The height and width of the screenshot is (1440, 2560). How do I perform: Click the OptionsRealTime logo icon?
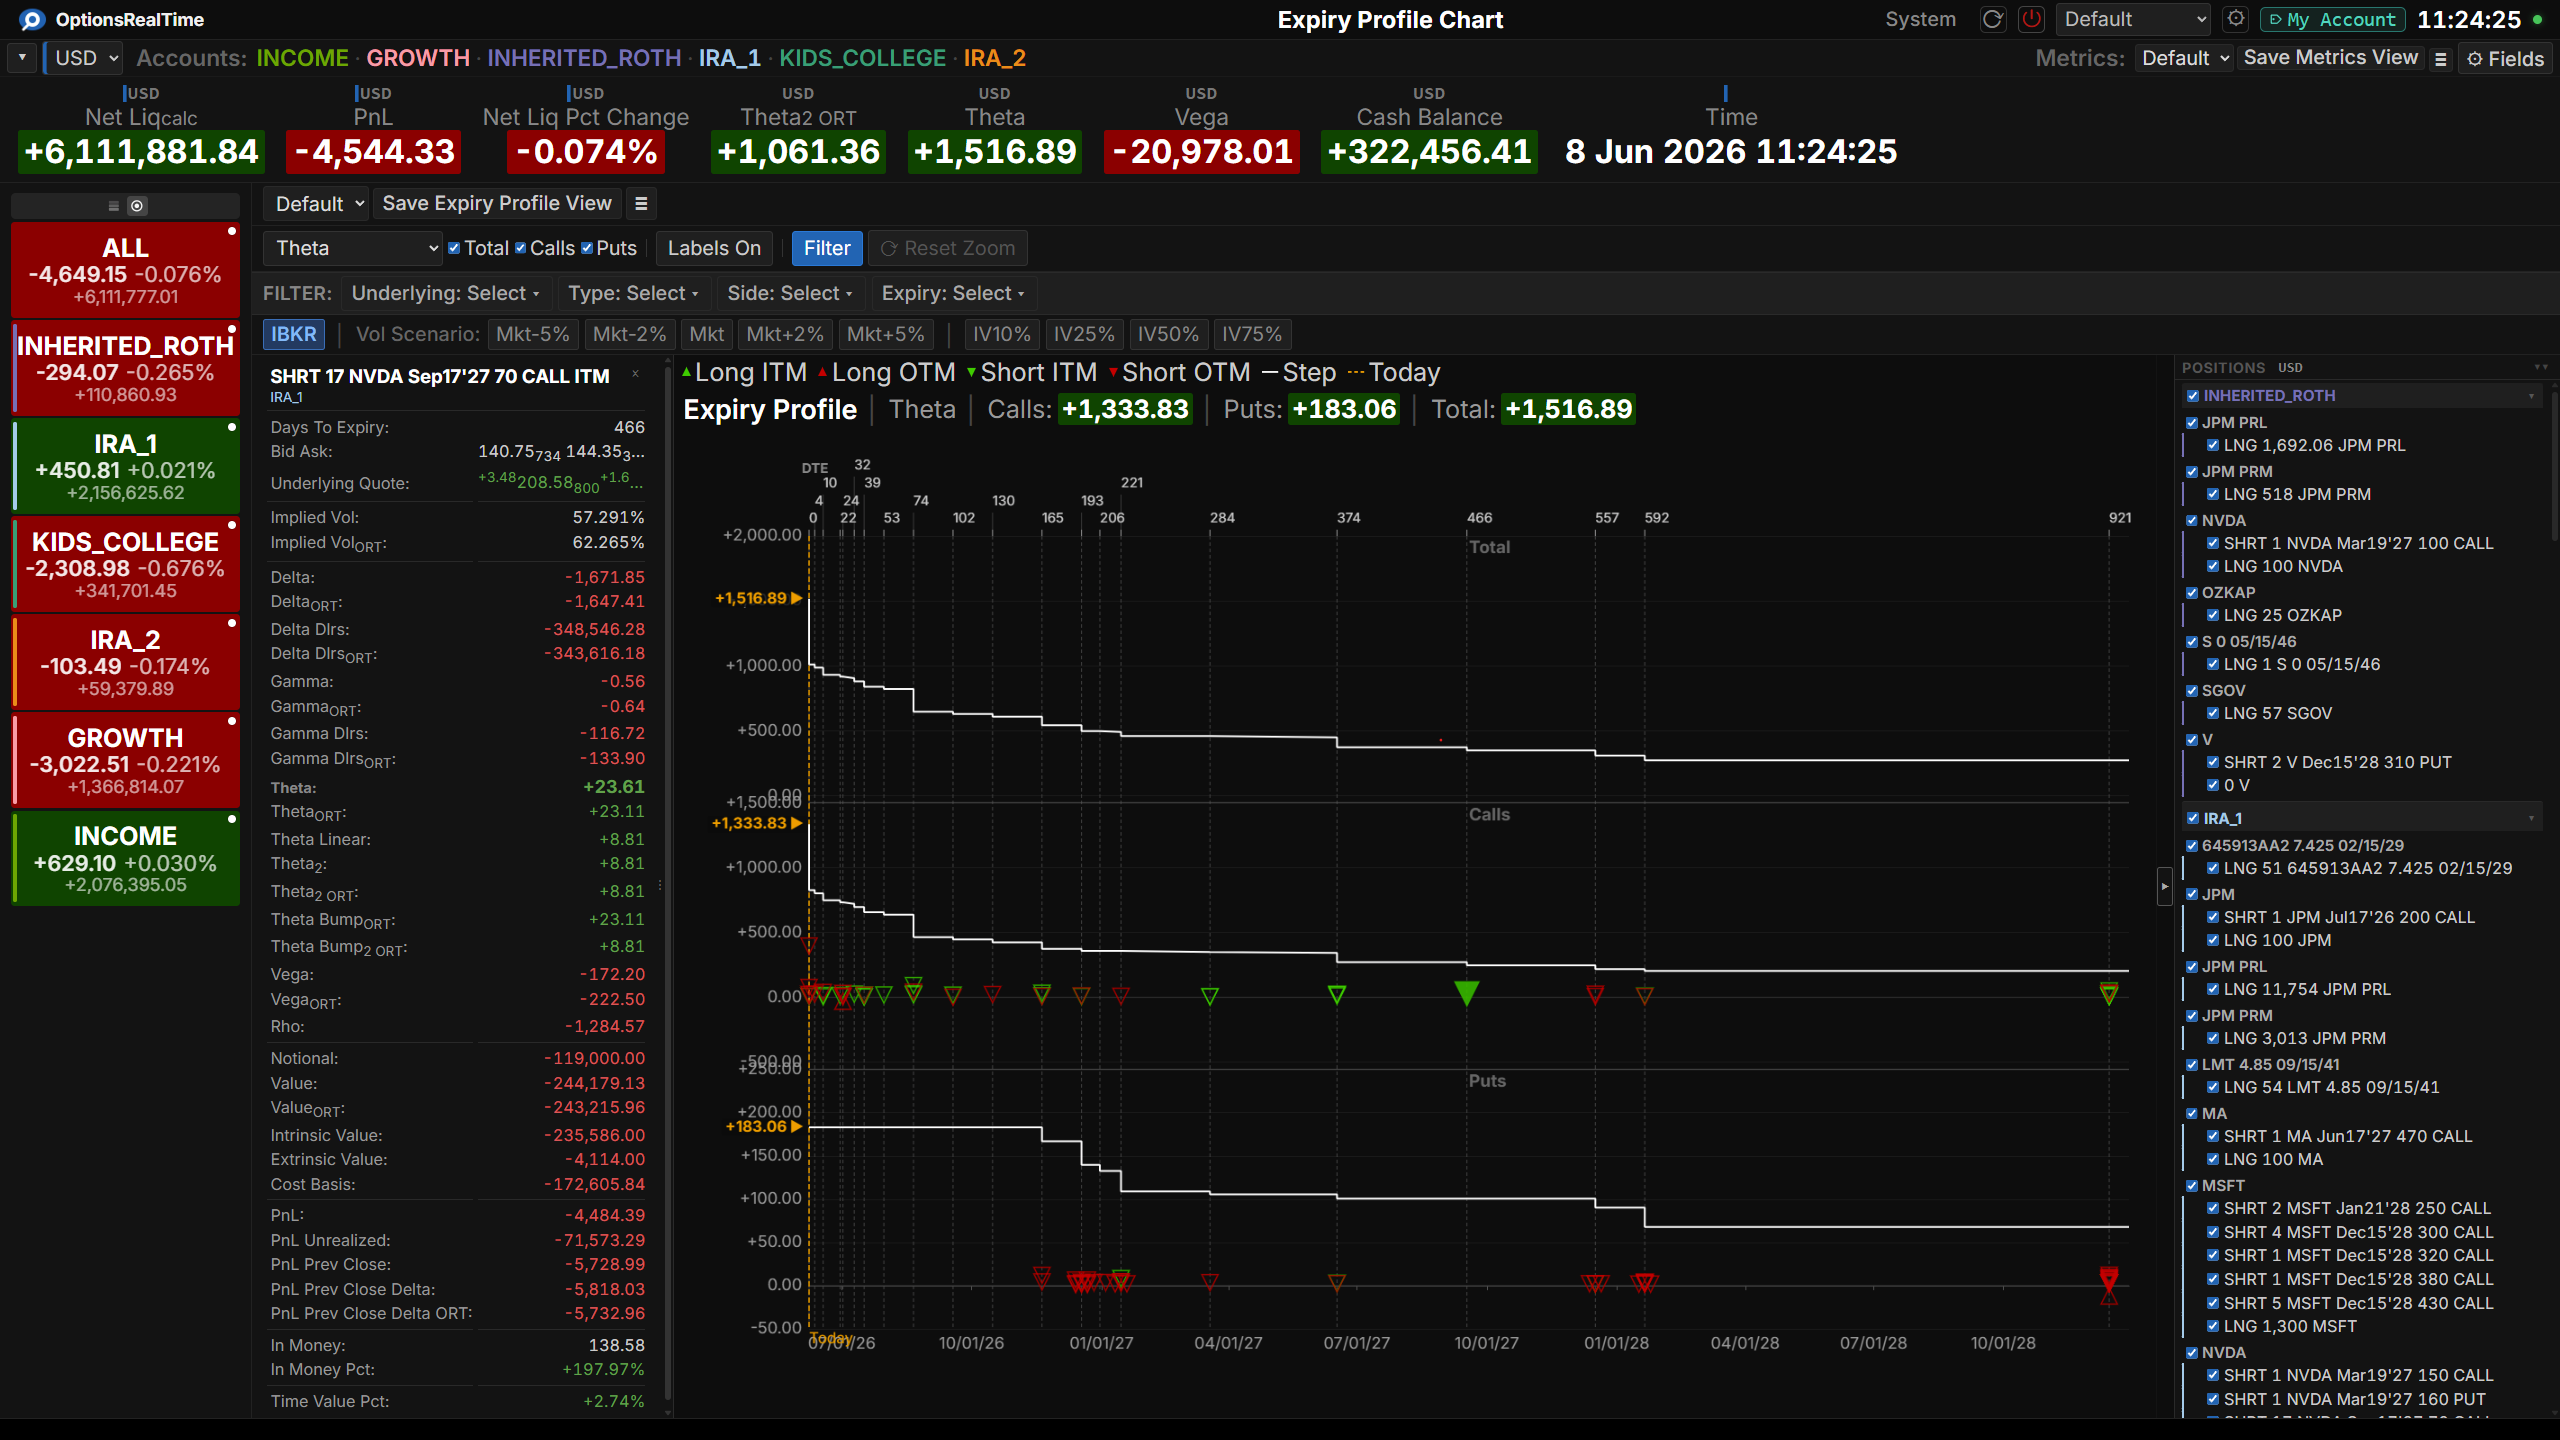click(x=32, y=19)
